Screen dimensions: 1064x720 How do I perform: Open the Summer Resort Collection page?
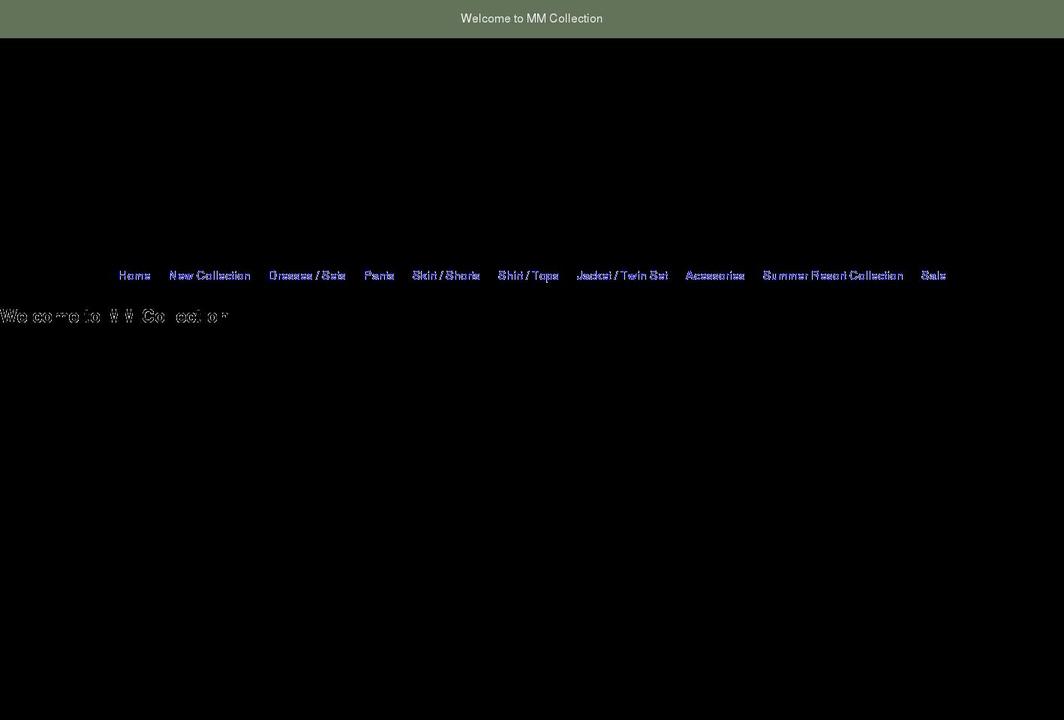tap(832, 275)
